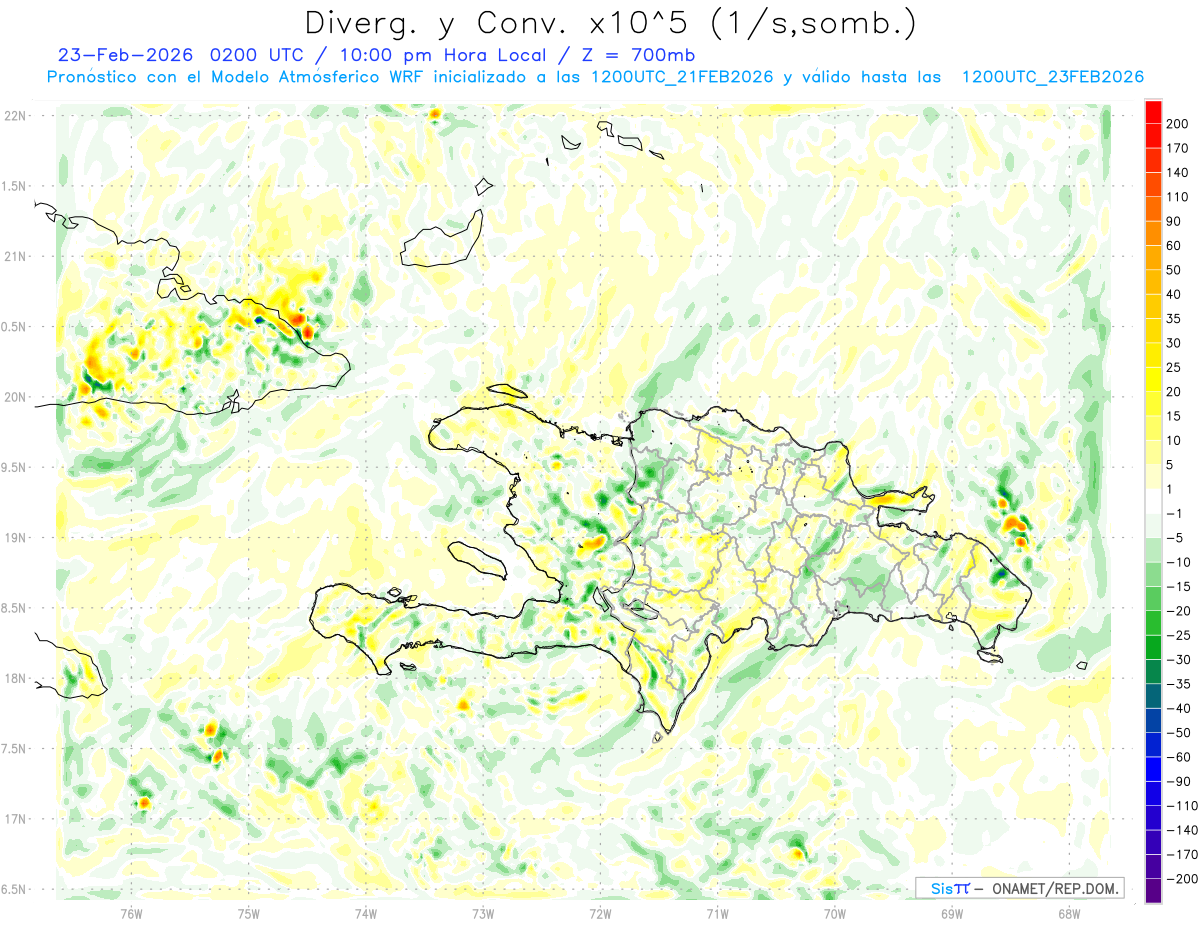Click the positive '35' color bar value
The height and width of the screenshot is (927, 1200).
pyautogui.click(x=1174, y=319)
